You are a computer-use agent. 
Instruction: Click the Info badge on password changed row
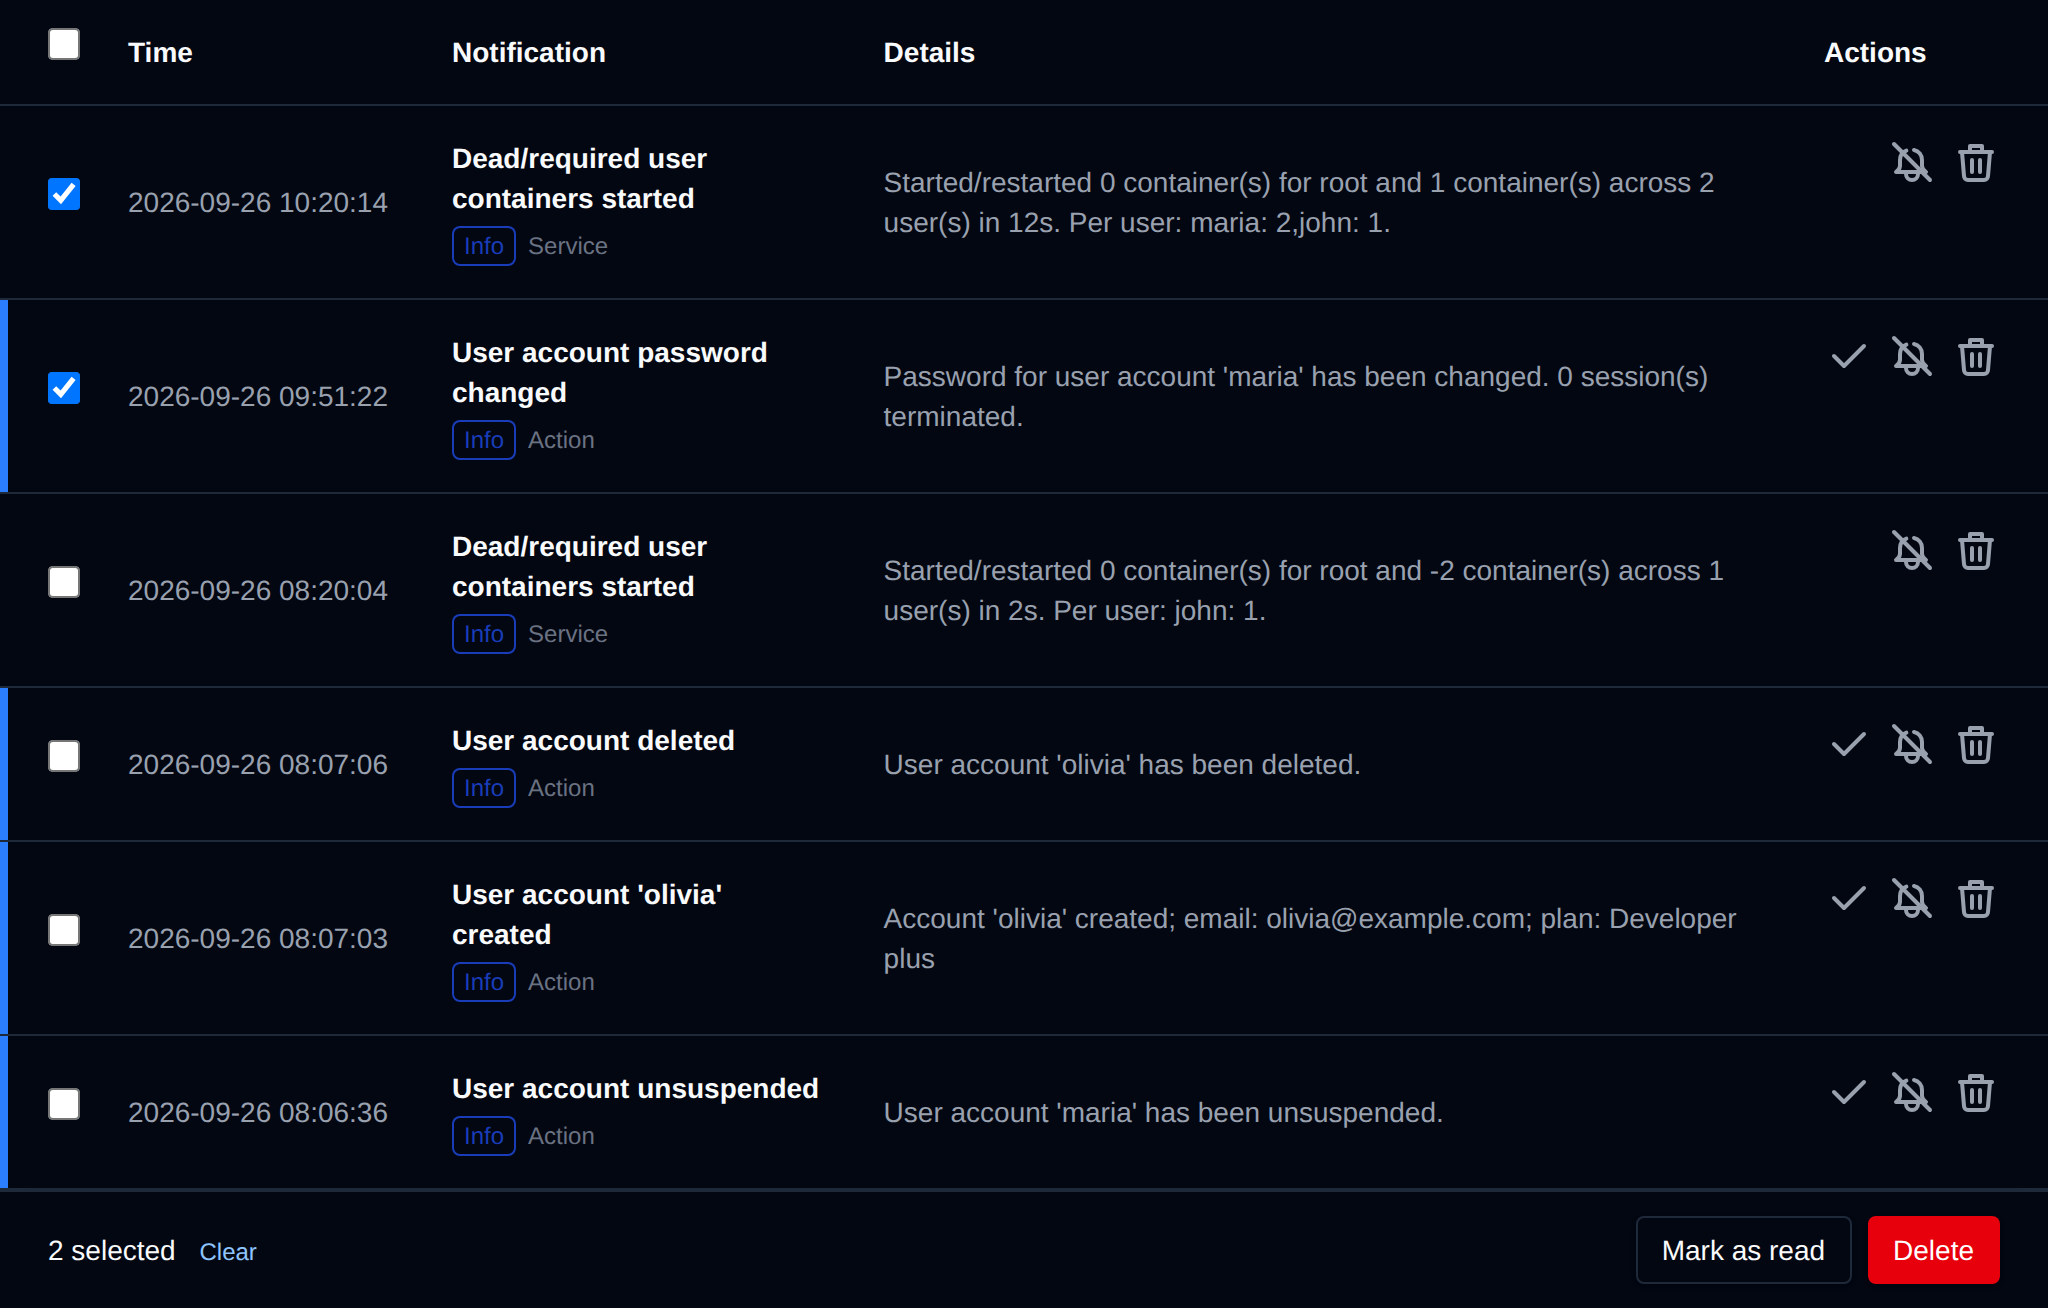(x=484, y=440)
